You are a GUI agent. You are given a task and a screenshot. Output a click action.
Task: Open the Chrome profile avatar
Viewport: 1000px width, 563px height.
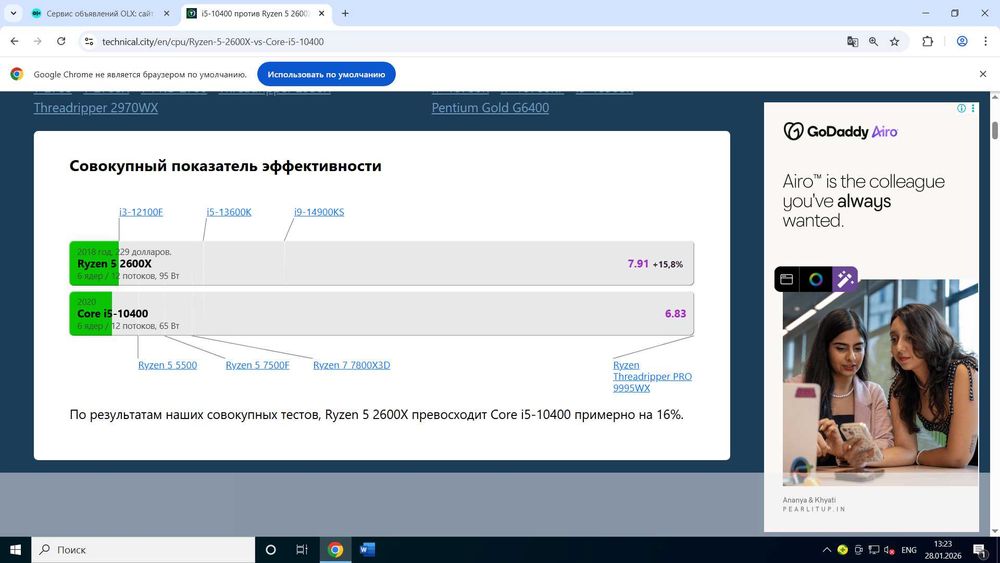[x=962, y=41]
